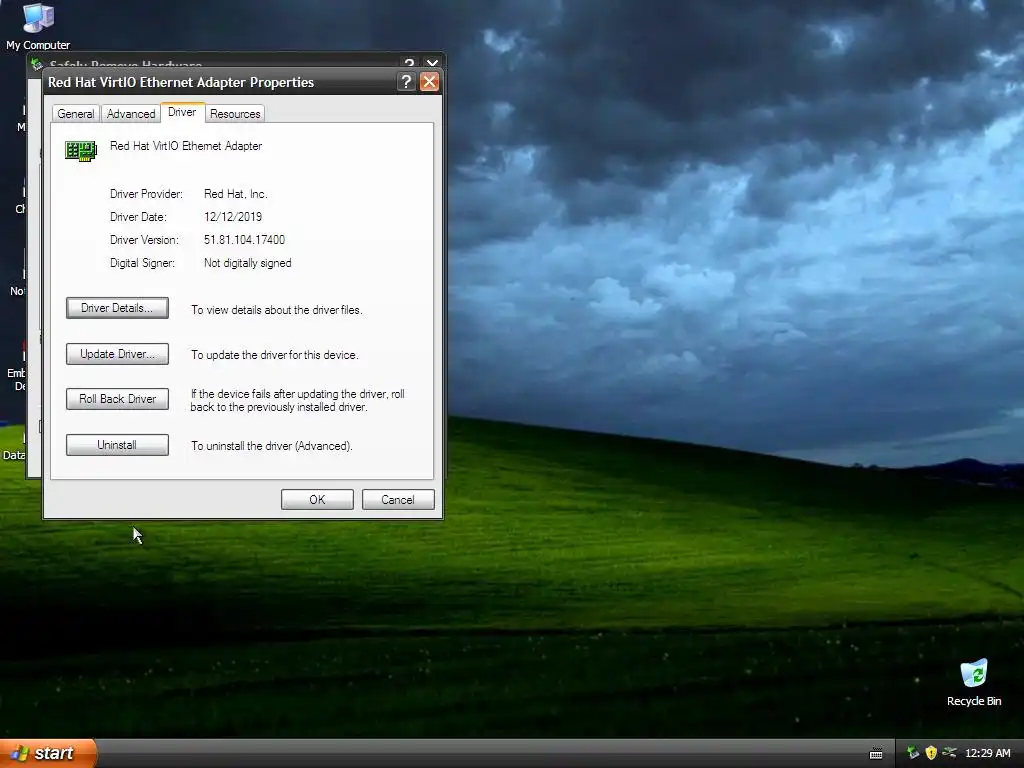Open the Resources tab
The height and width of the screenshot is (768, 1024).
(x=235, y=114)
